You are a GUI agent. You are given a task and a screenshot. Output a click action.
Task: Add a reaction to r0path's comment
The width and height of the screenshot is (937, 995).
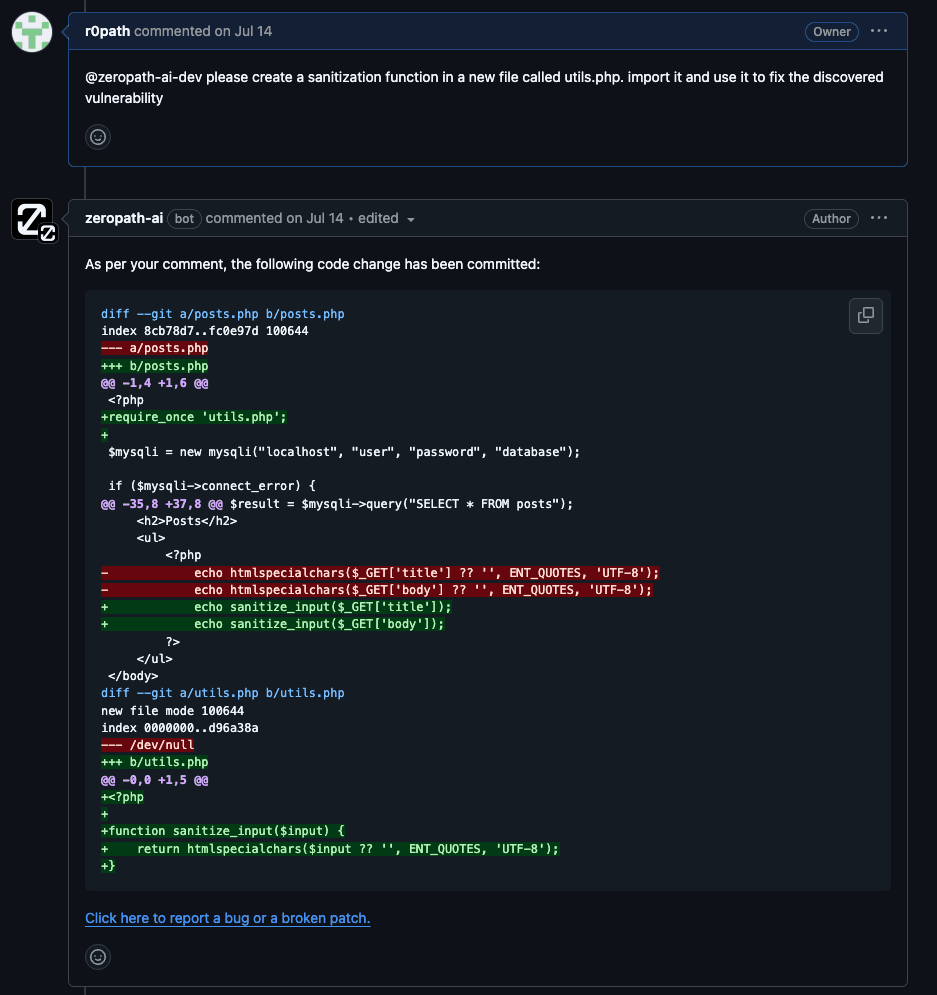click(x=97, y=137)
